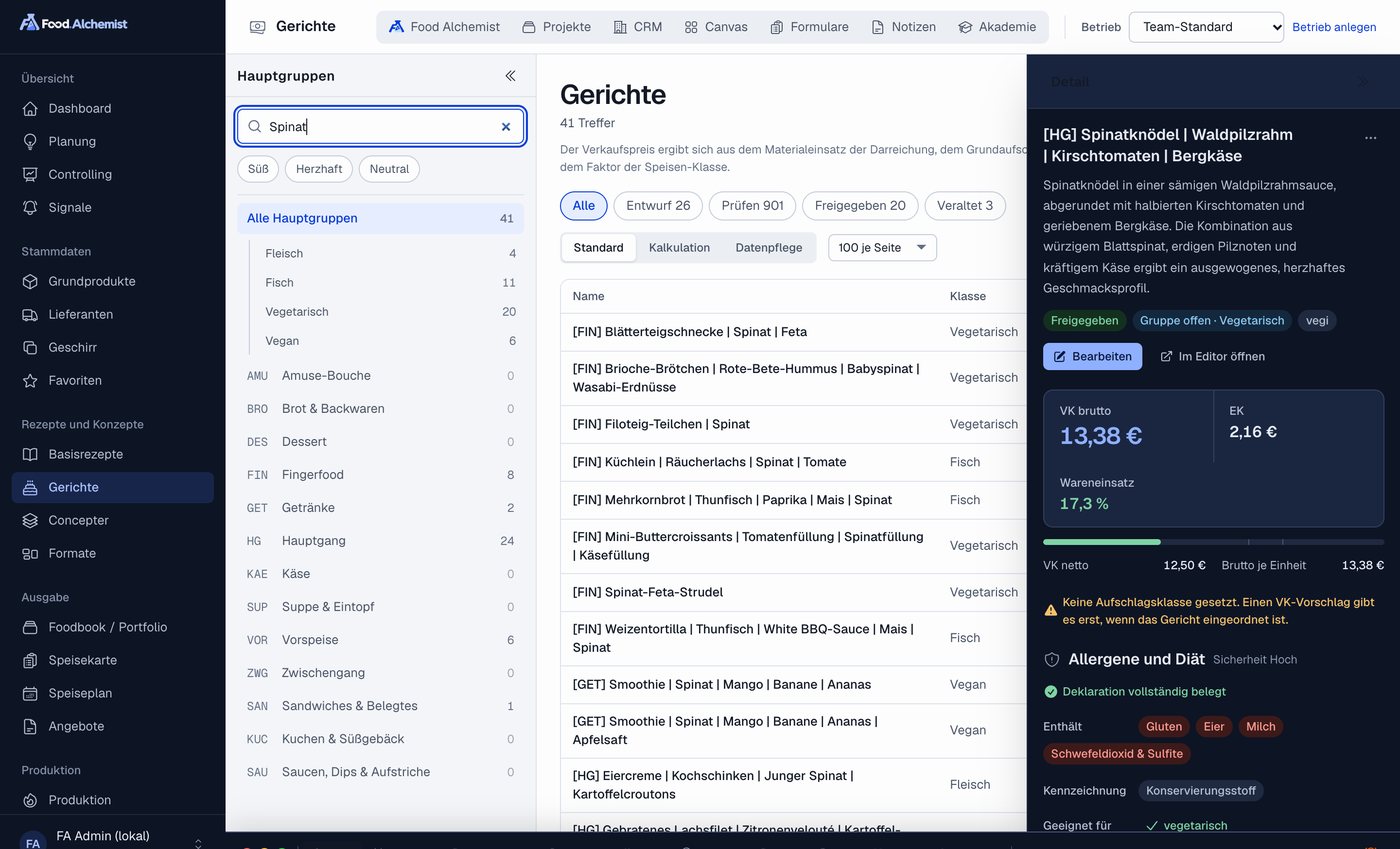
Task: Click the Bearbeiten button
Action: click(1092, 357)
